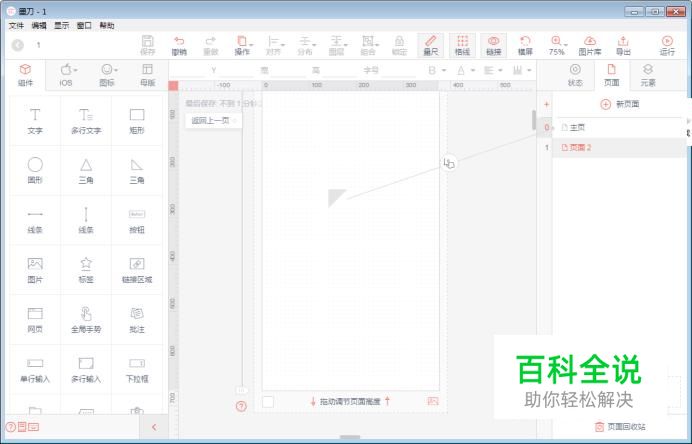Switch to the 组件 components tab
The height and width of the screenshot is (444, 692).
coord(26,75)
